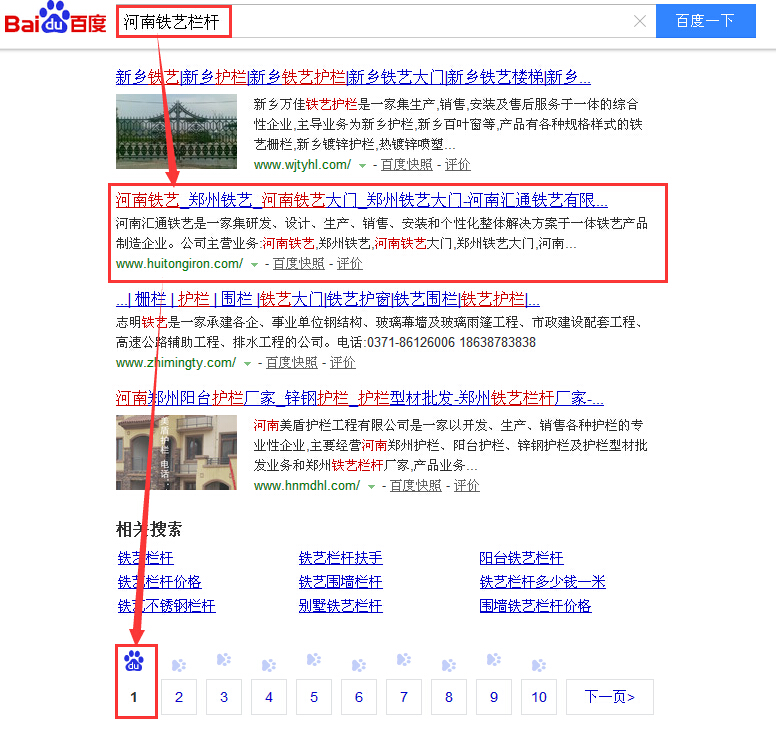Click the paw icon above page 7
Image resolution: width=776 pixels, height=730 pixels.
[x=404, y=660]
